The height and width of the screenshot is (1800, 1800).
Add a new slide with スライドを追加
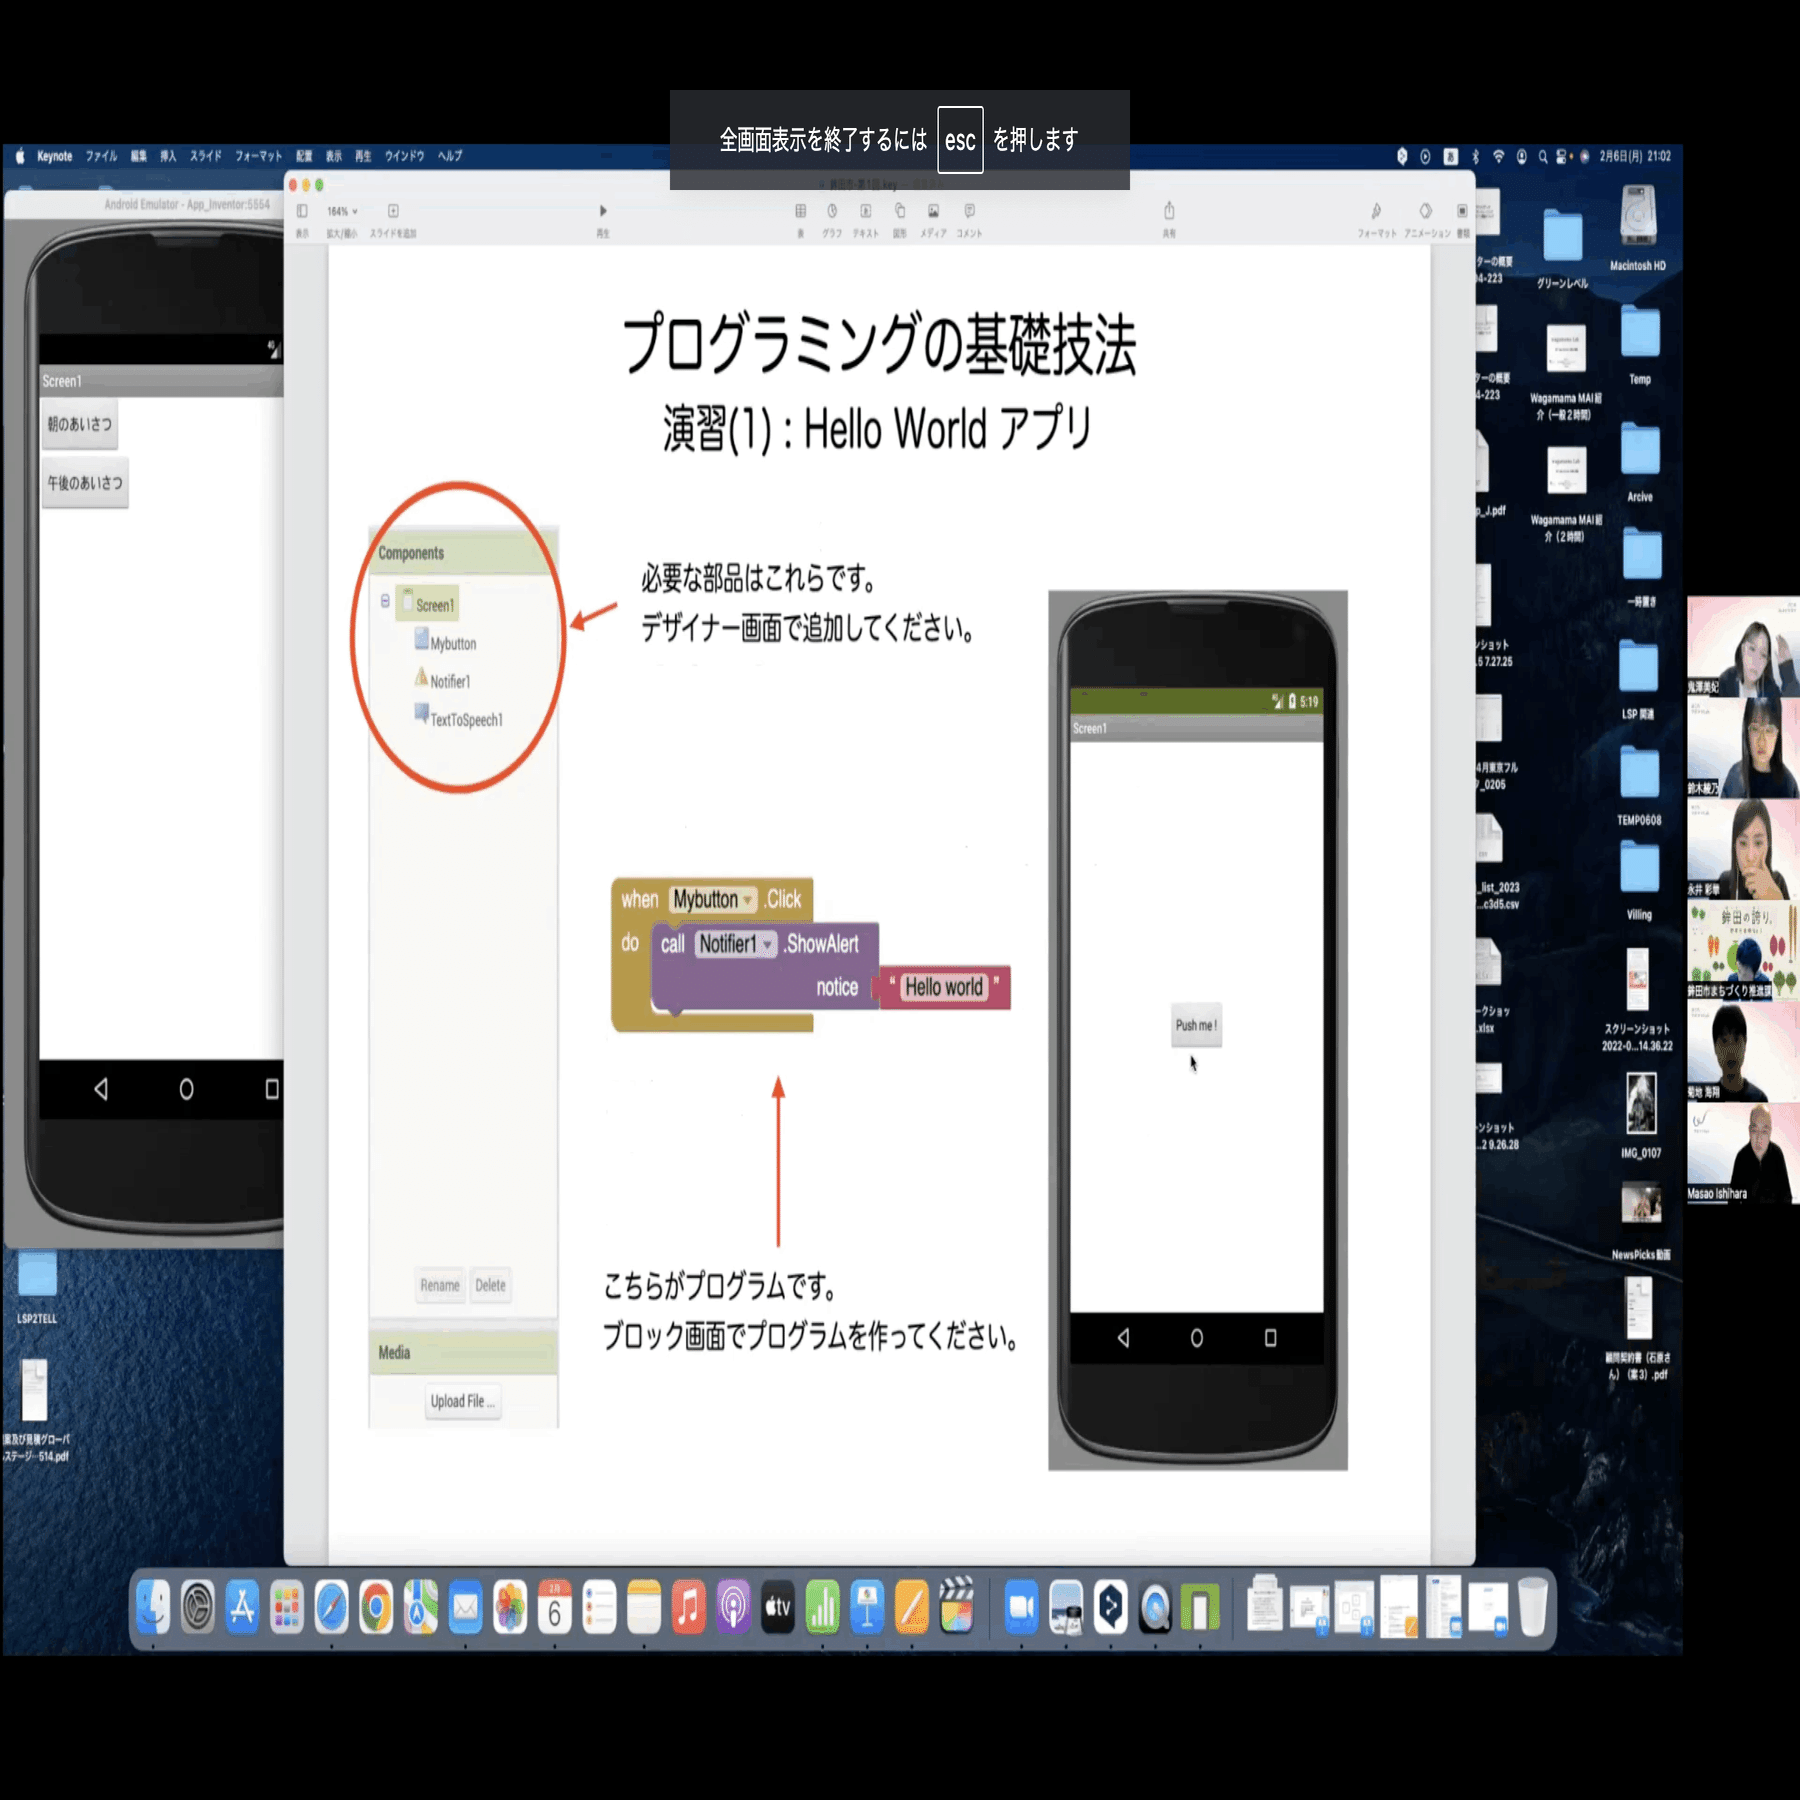coord(392,212)
